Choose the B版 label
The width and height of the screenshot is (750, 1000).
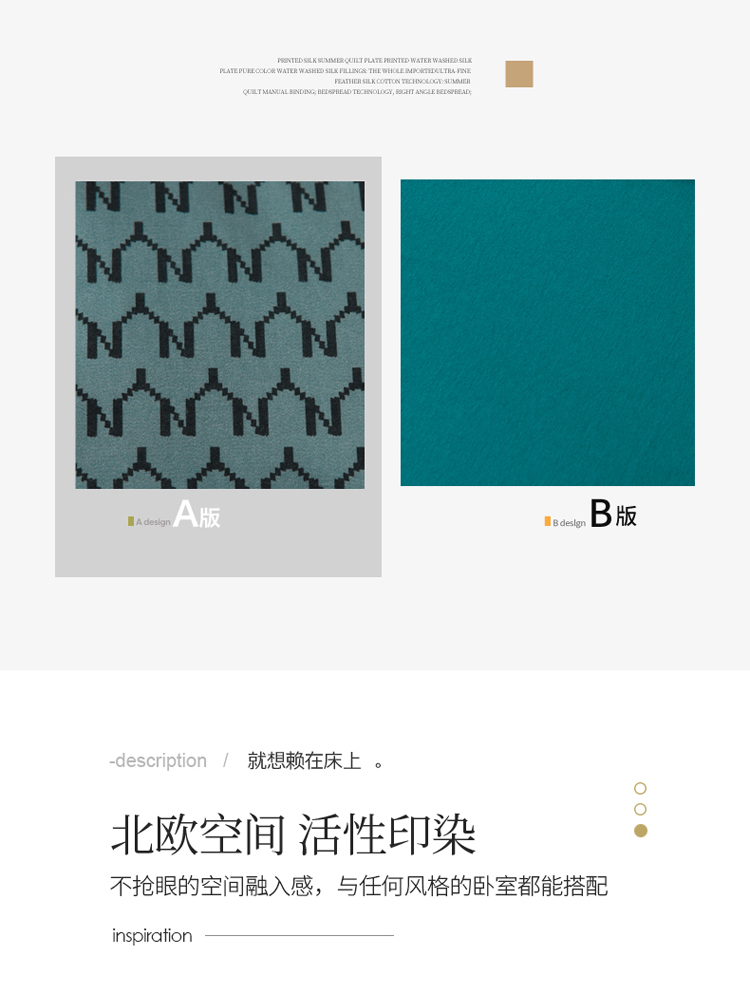pyautogui.click(x=614, y=514)
